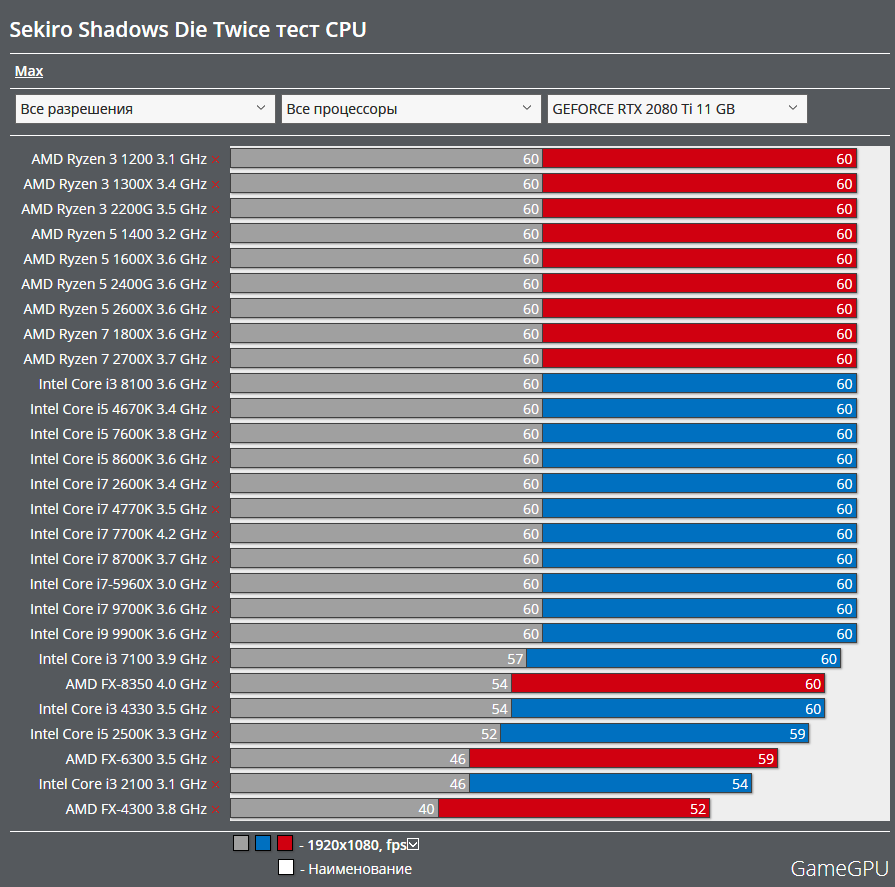The width and height of the screenshot is (895, 887).
Task: Remove Intel Core i7 8700K using X icon
Action: (215, 559)
